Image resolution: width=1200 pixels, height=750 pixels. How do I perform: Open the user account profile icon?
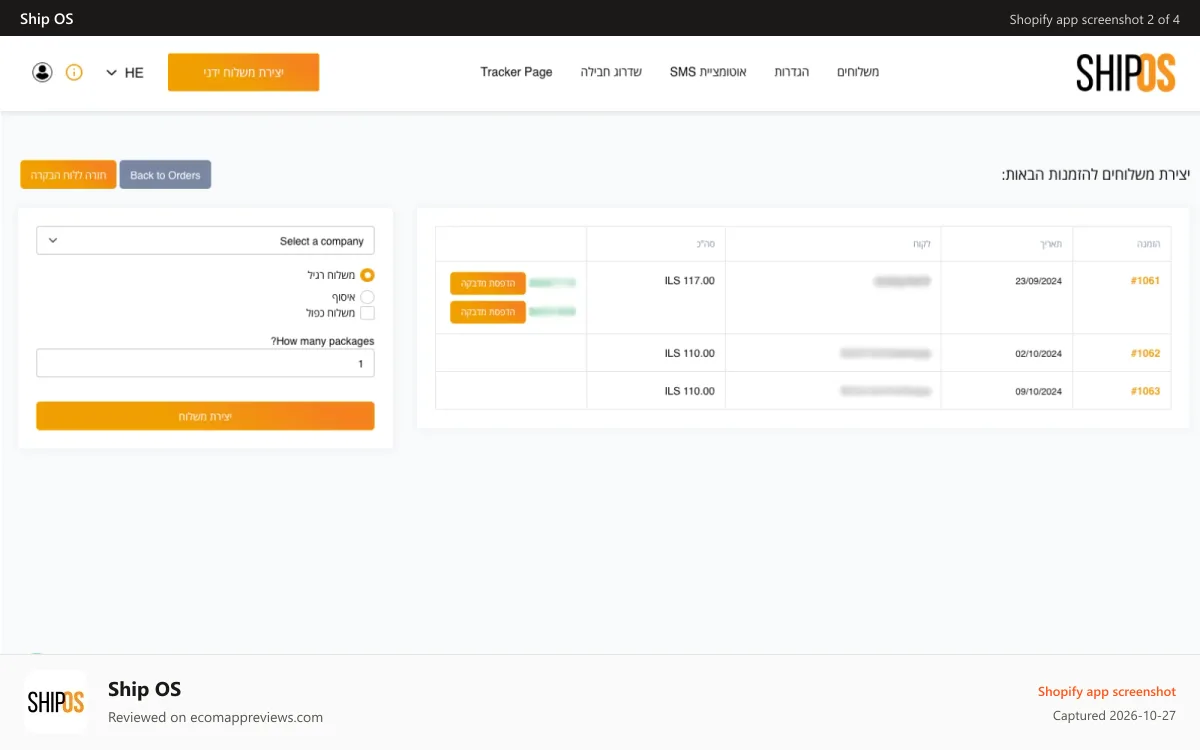42,72
